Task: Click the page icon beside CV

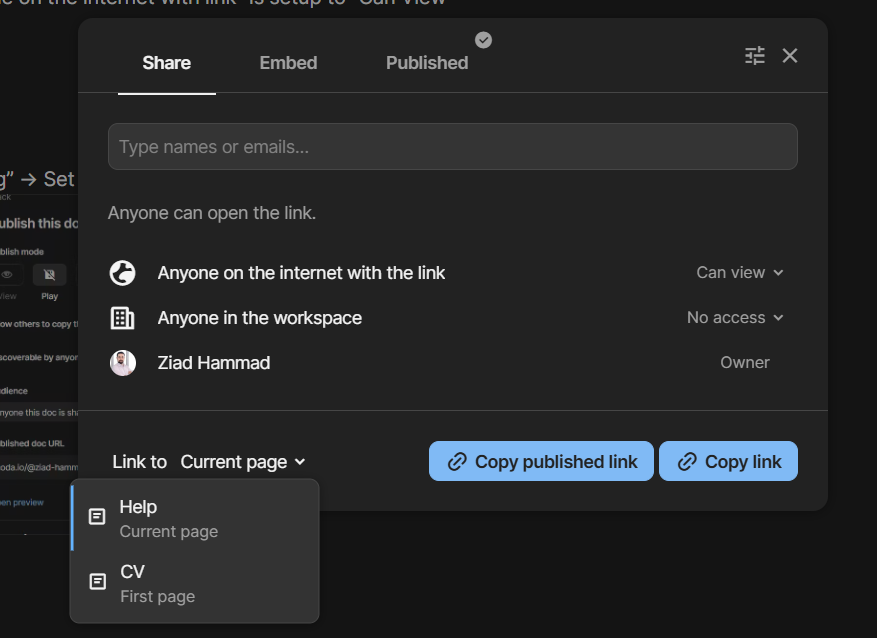Action: [x=98, y=582]
